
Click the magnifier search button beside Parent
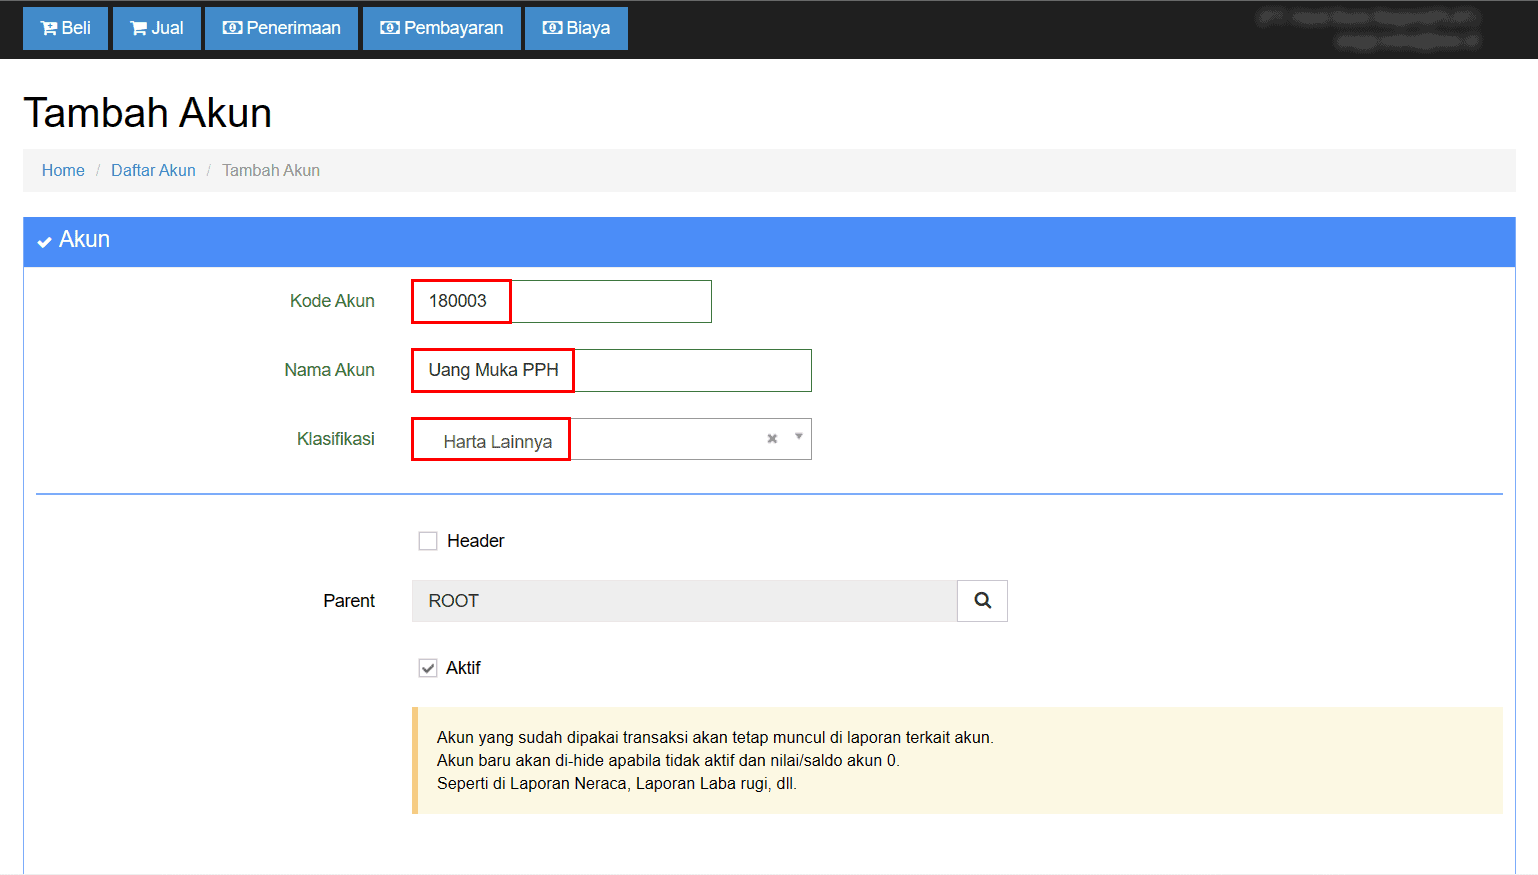point(982,601)
